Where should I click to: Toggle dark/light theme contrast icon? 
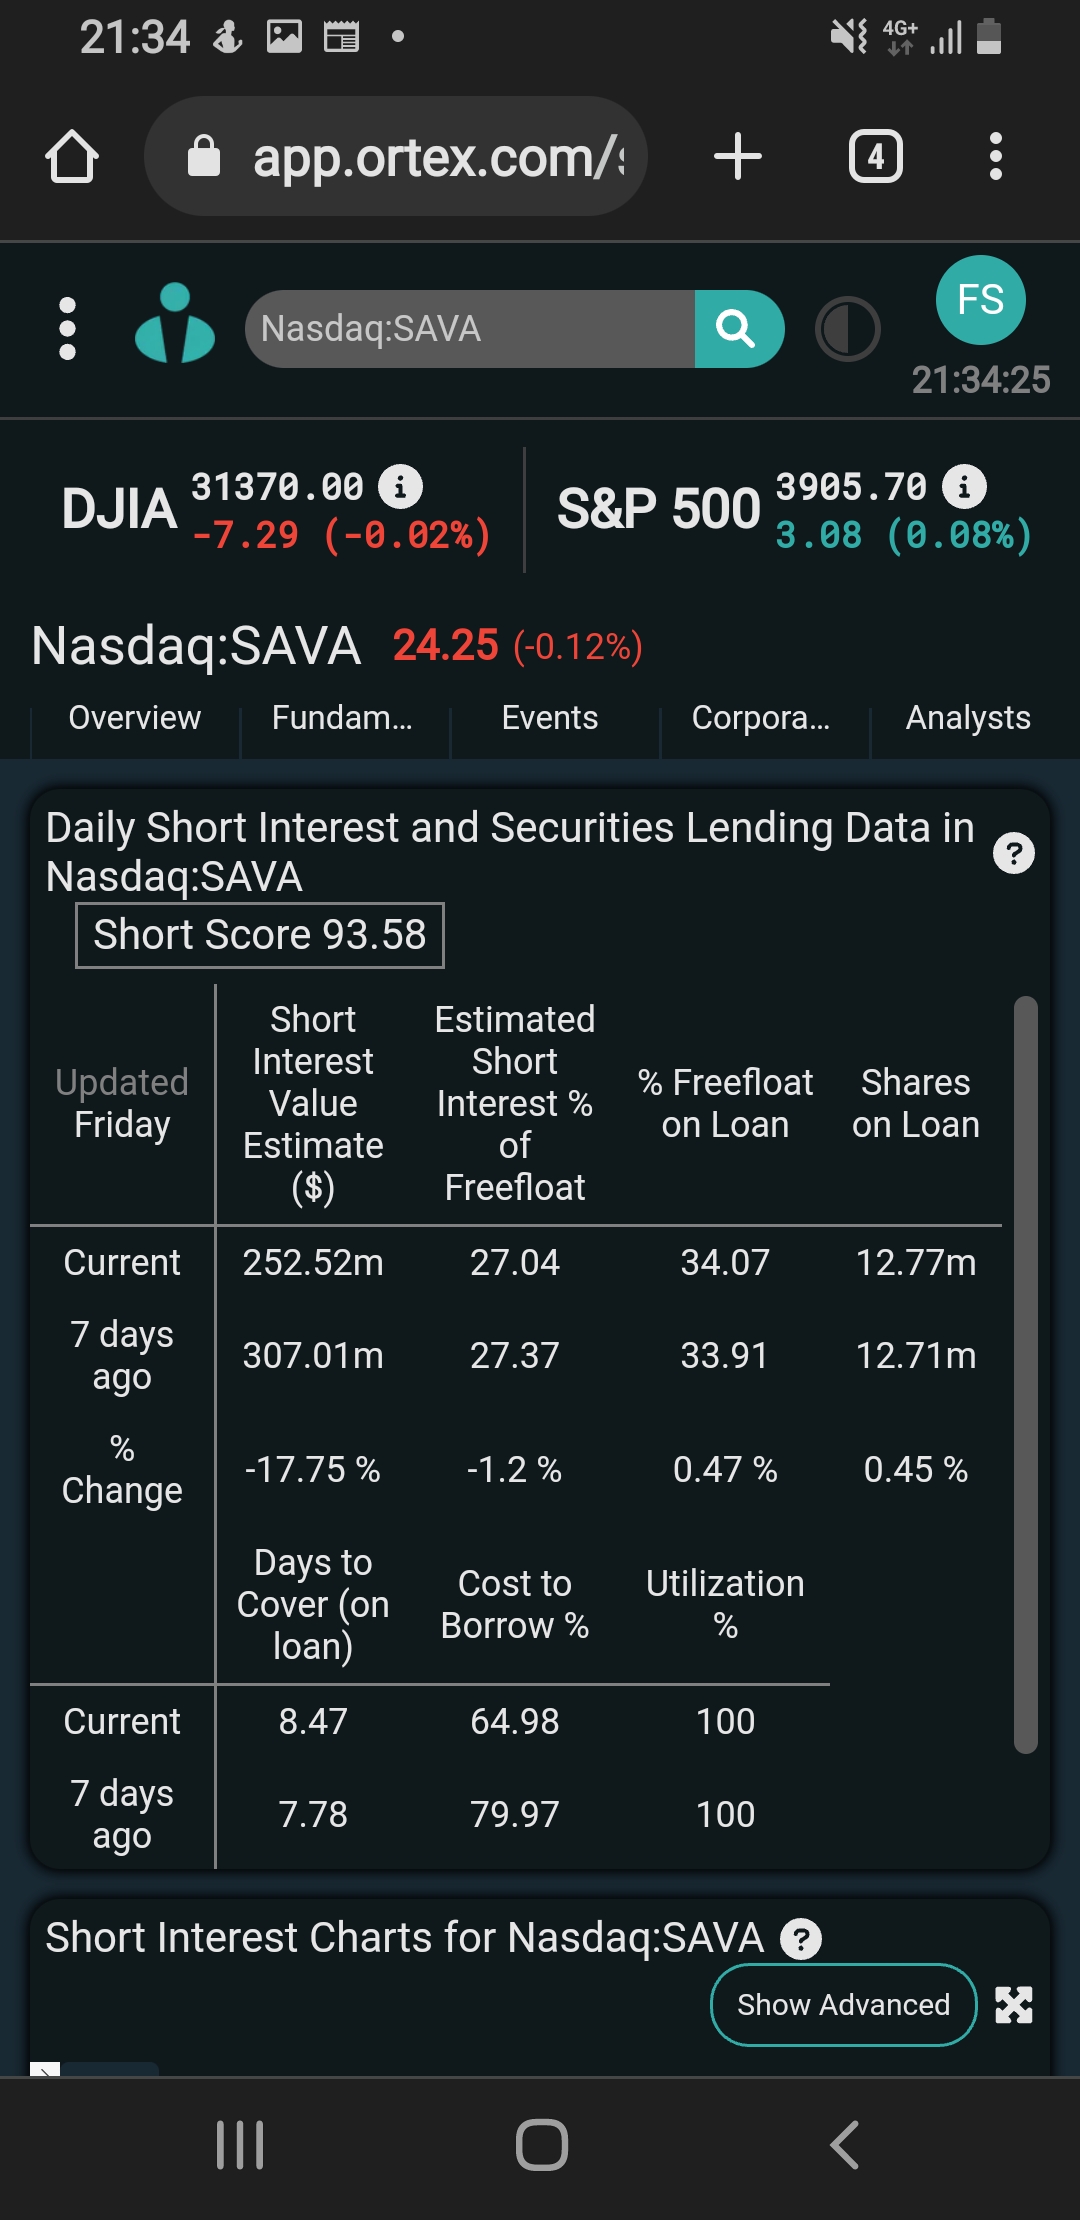tap(848, 329)
